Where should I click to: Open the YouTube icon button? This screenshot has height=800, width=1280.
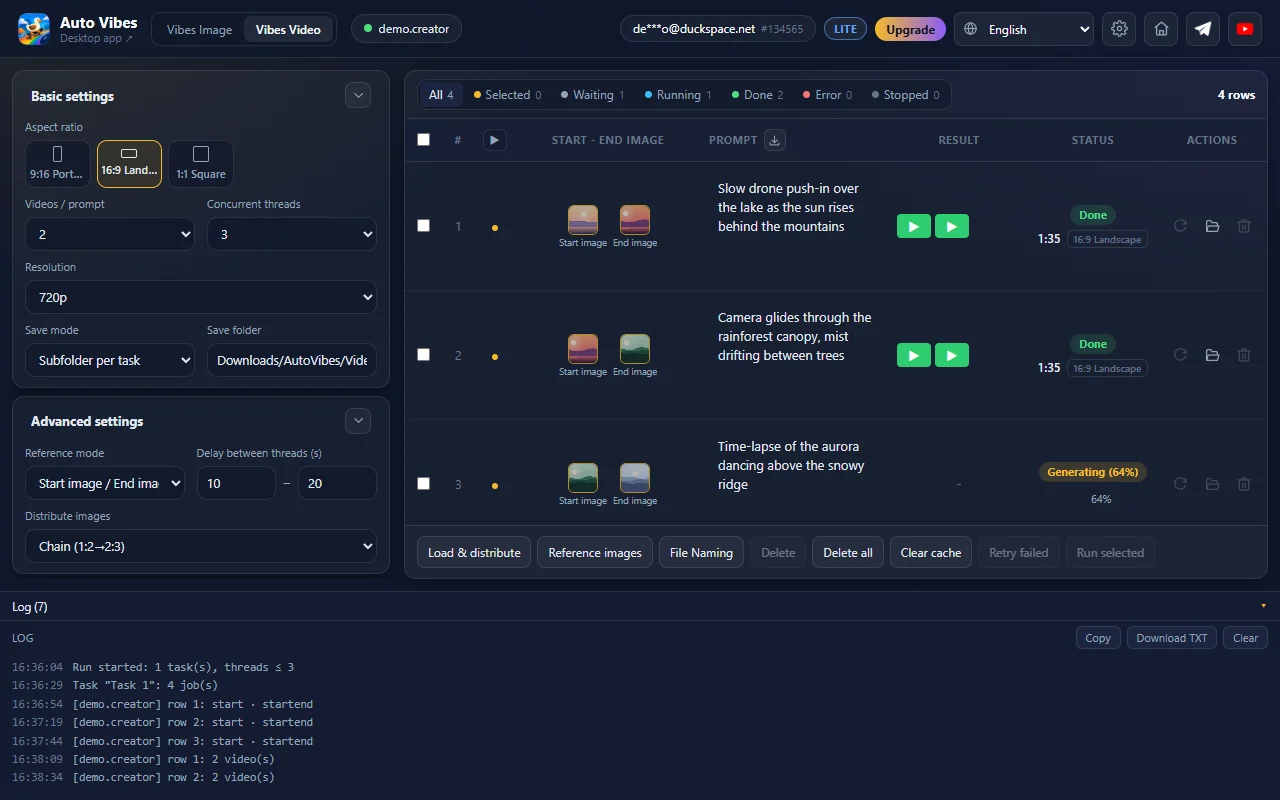[x=1245, y=29]
